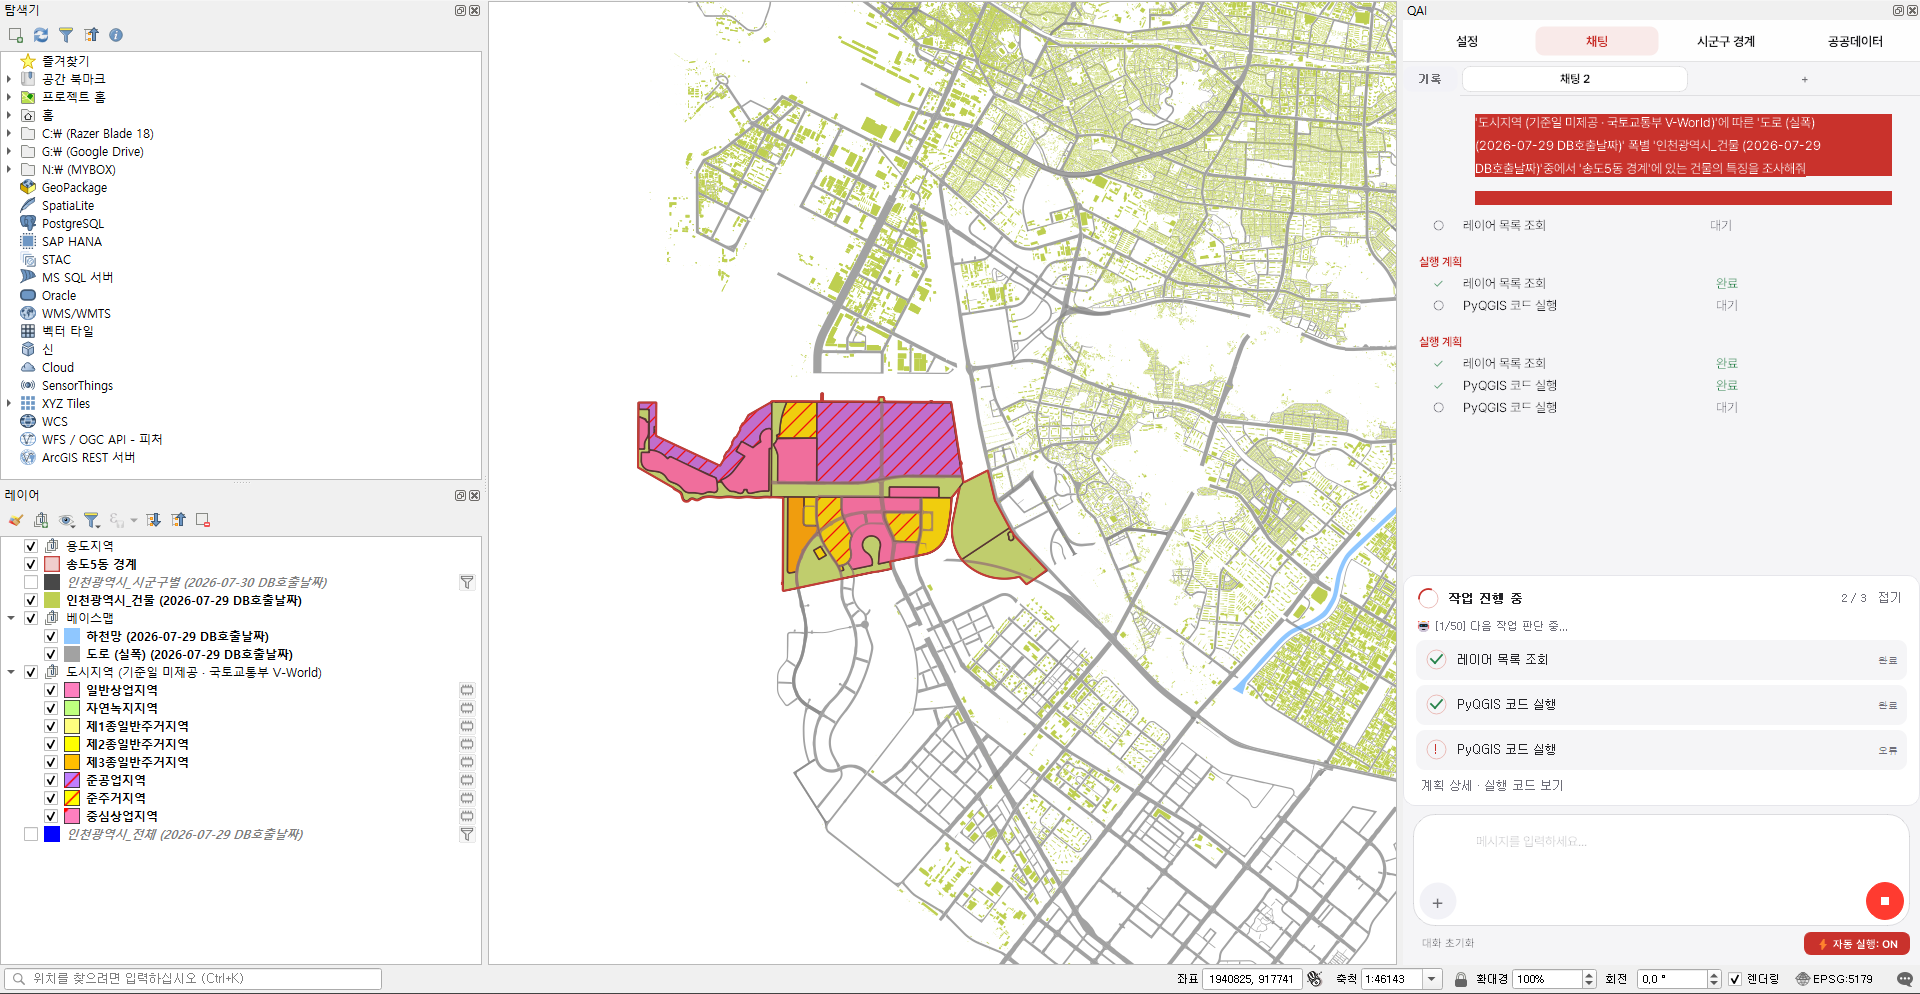Open the 공공데이터 tab
The image size is (1920, 994).
[1855, 41]
